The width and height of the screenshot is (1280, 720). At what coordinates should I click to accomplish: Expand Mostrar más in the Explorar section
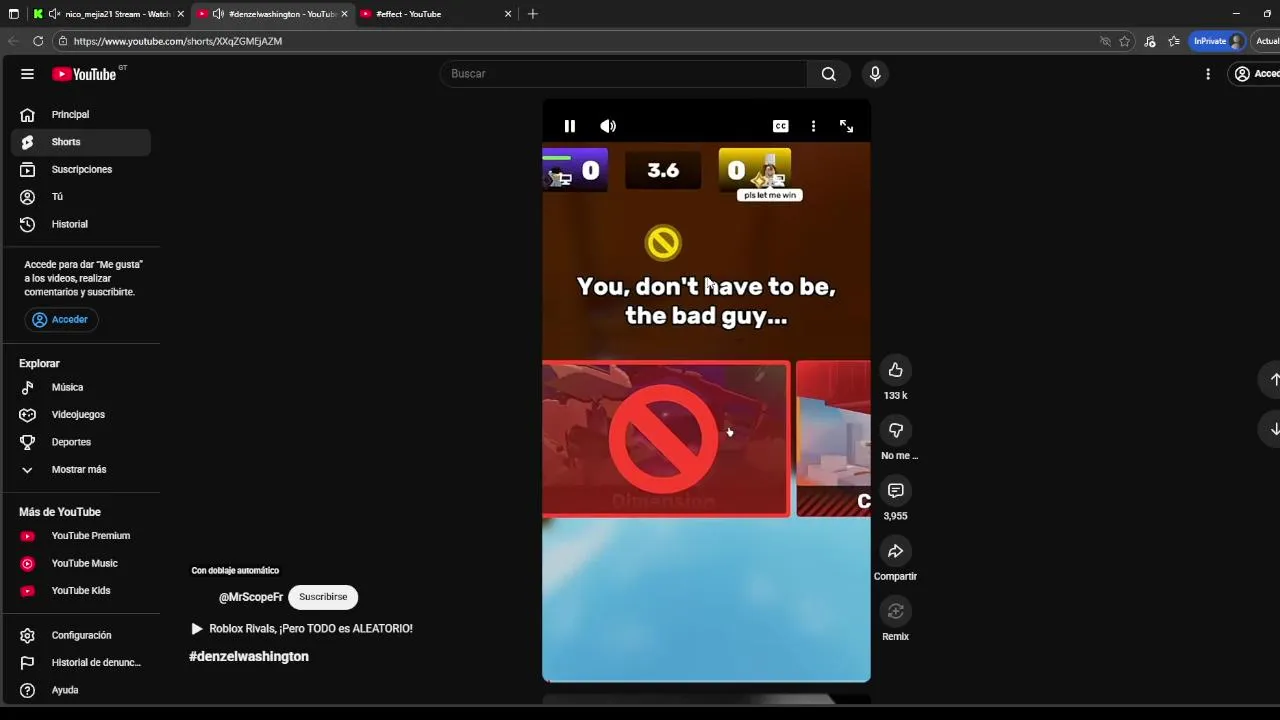pyautogui.click(x=81, y=470)
